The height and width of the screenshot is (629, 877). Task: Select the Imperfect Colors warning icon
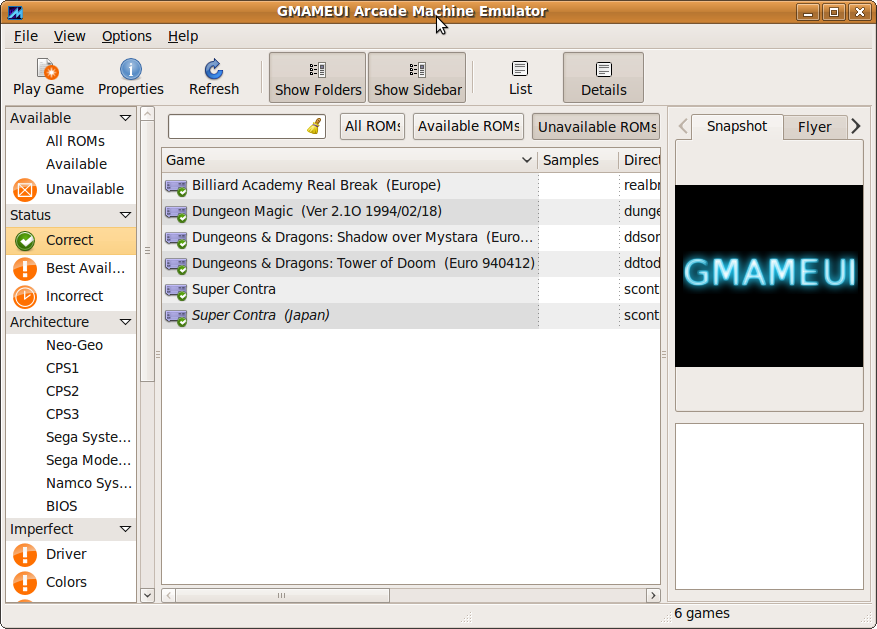coord(25,582)
